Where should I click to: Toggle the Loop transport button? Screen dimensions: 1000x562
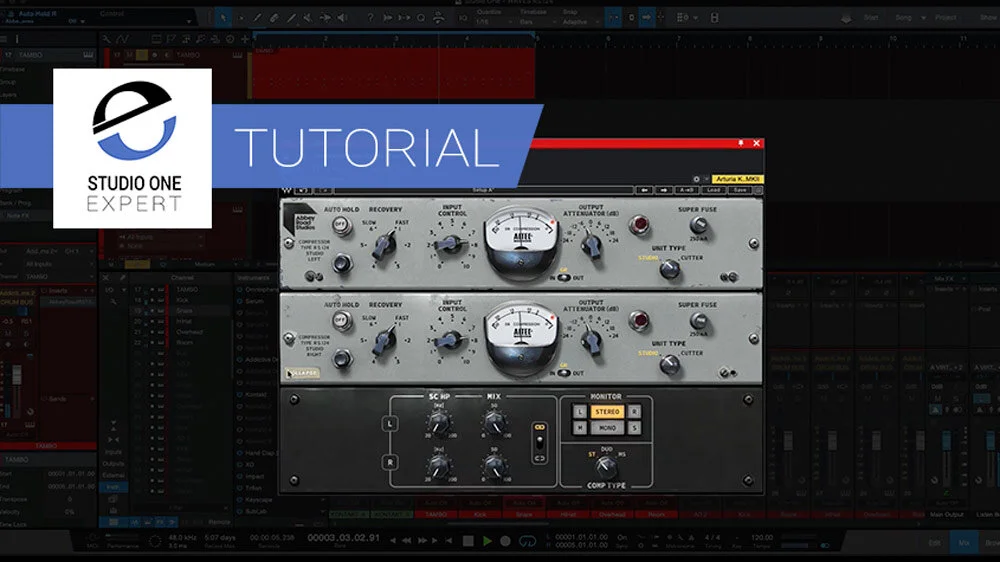click(527, 541)
